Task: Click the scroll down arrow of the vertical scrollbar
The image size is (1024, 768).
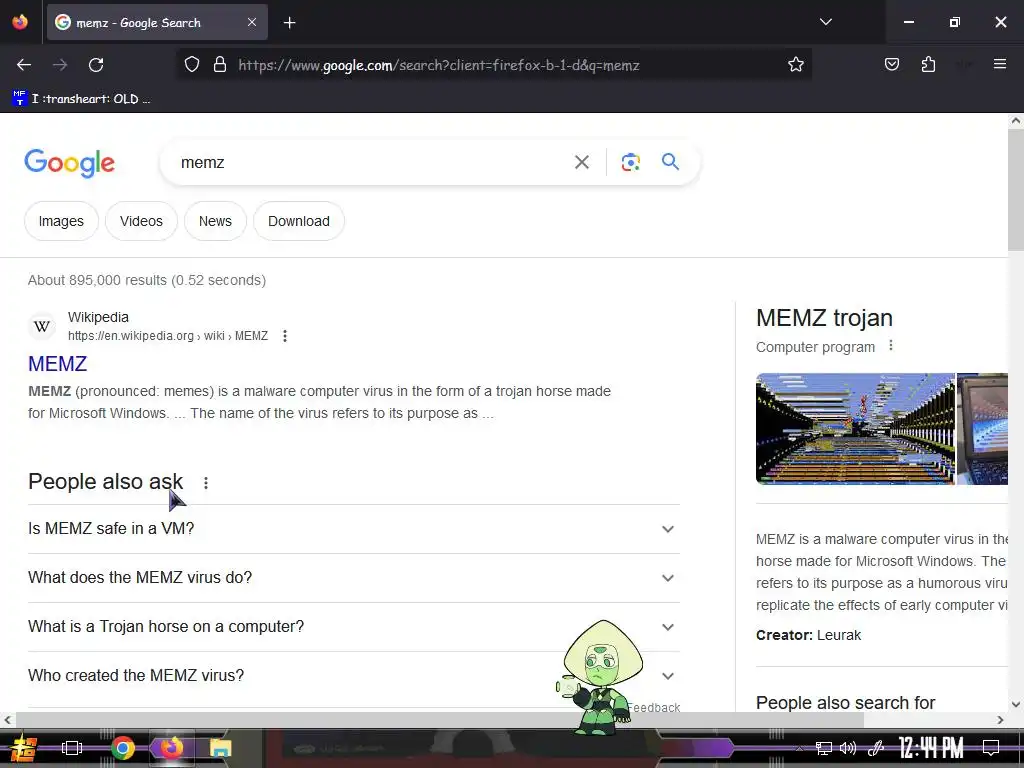Action: tap(1016, 705)
